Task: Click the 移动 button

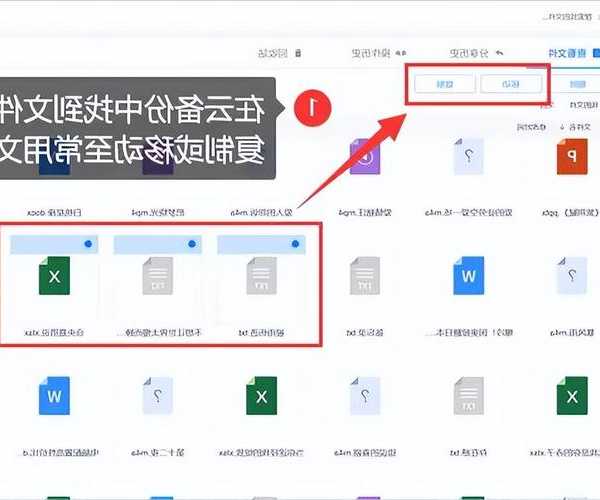Action: tap(511, 84)
